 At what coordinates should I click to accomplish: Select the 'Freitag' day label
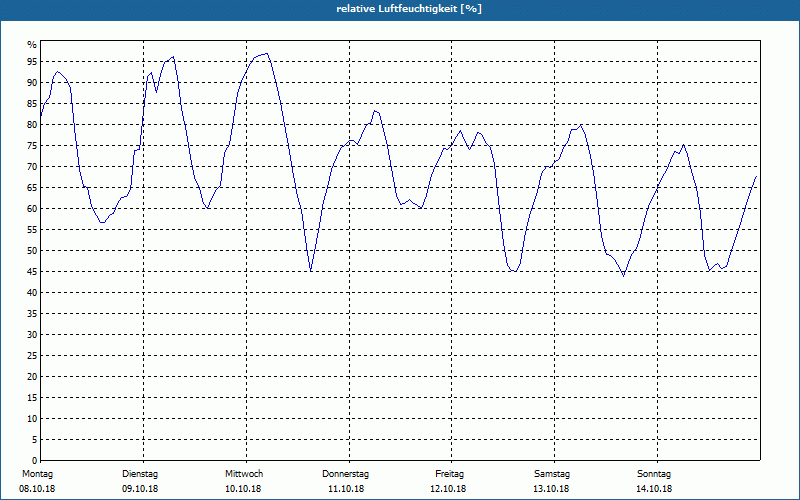pyautogui.click(x=449, y=474)
